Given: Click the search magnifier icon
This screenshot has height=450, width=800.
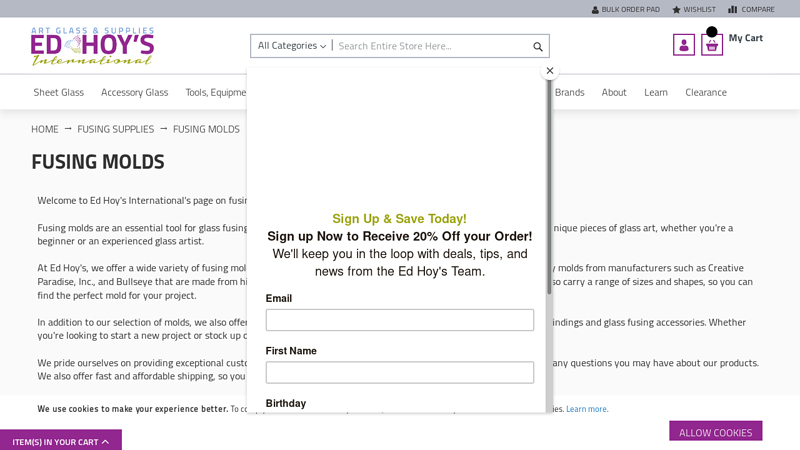Looking at the screenshot, I should click(x=538, y=46).
